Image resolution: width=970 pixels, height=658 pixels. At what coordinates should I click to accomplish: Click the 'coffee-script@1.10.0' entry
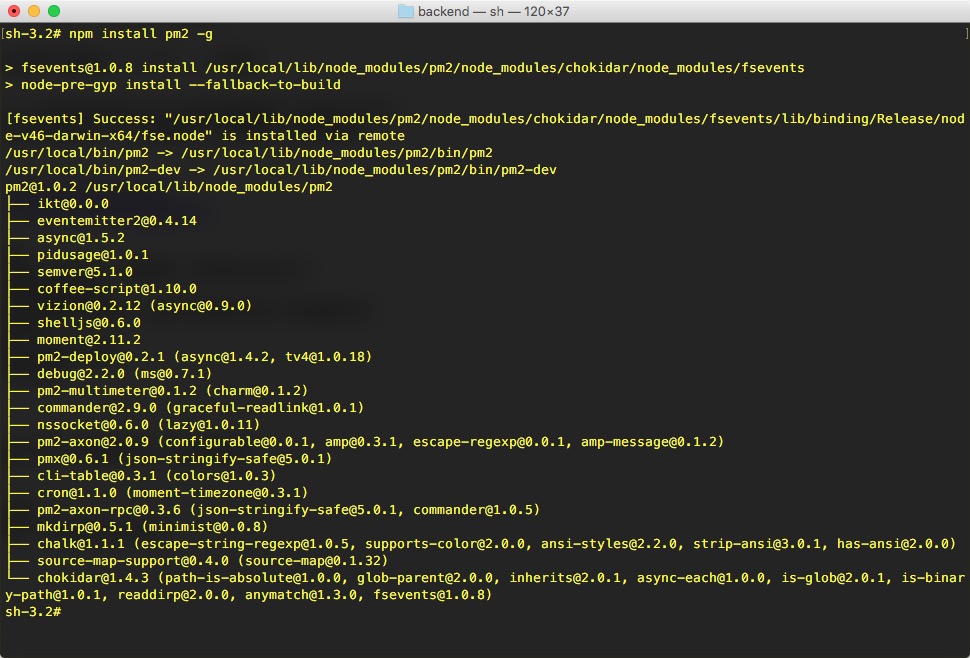(x=116, y=289)
